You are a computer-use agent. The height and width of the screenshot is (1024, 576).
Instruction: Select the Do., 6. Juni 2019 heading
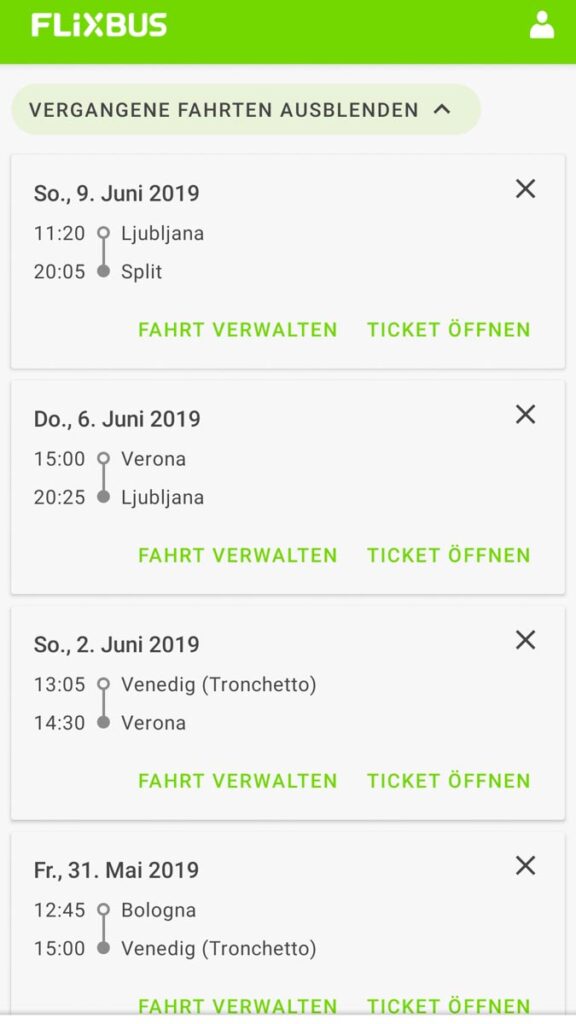point(117,419)
